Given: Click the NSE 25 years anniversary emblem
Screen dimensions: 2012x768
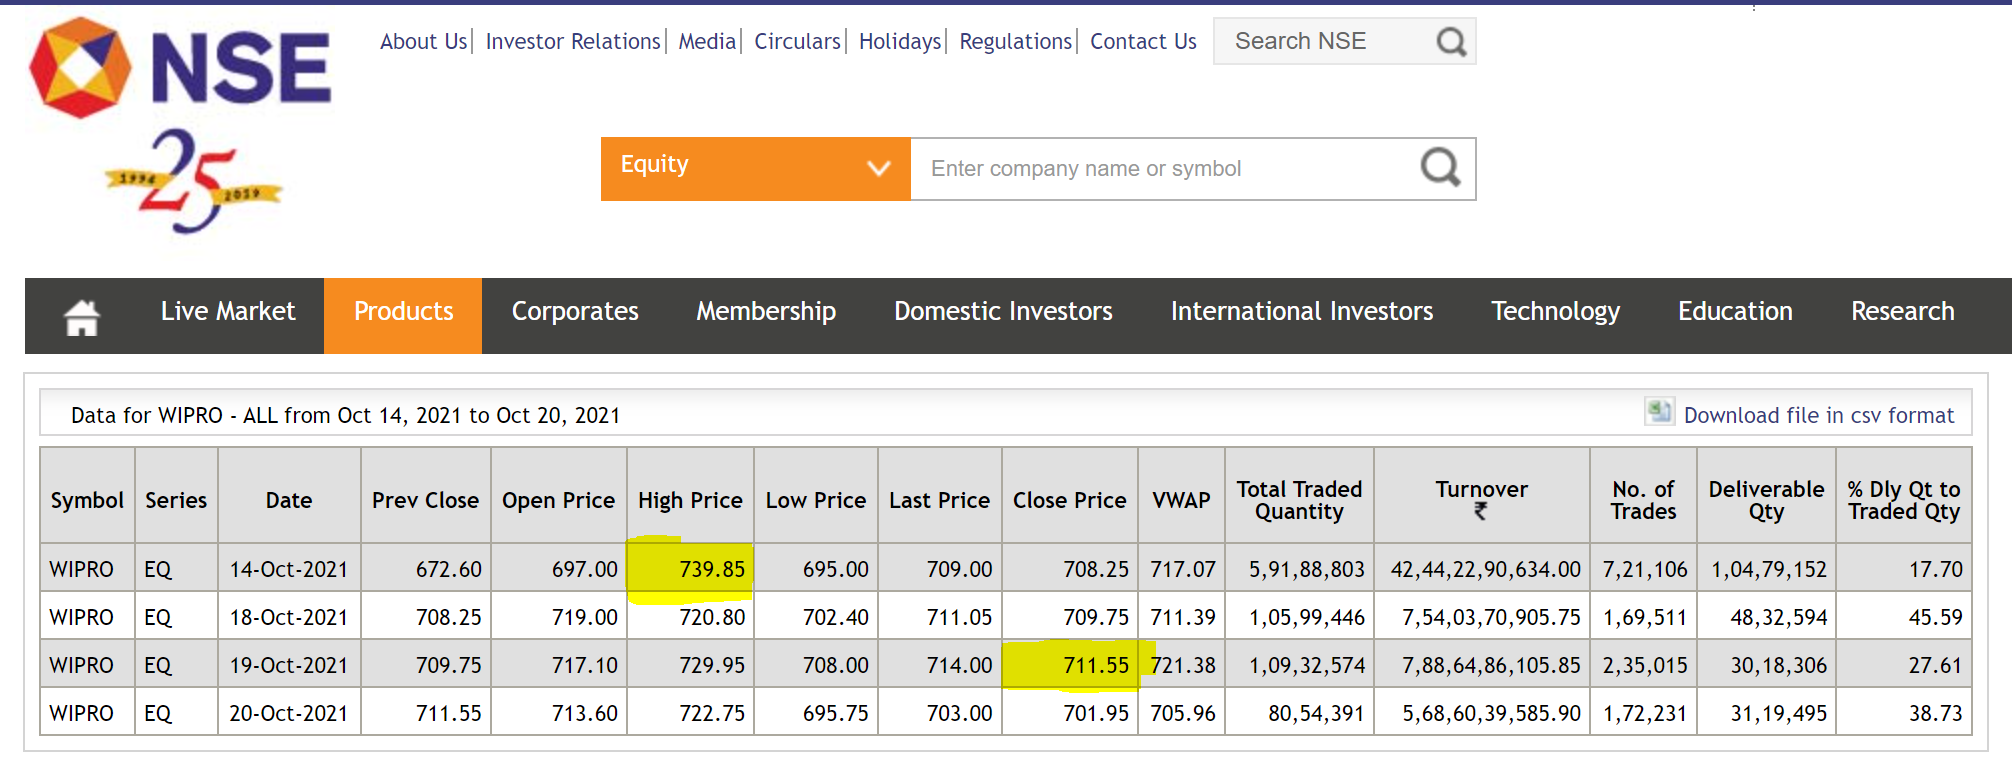Looking at the screenshot, I should pos(193,180).
